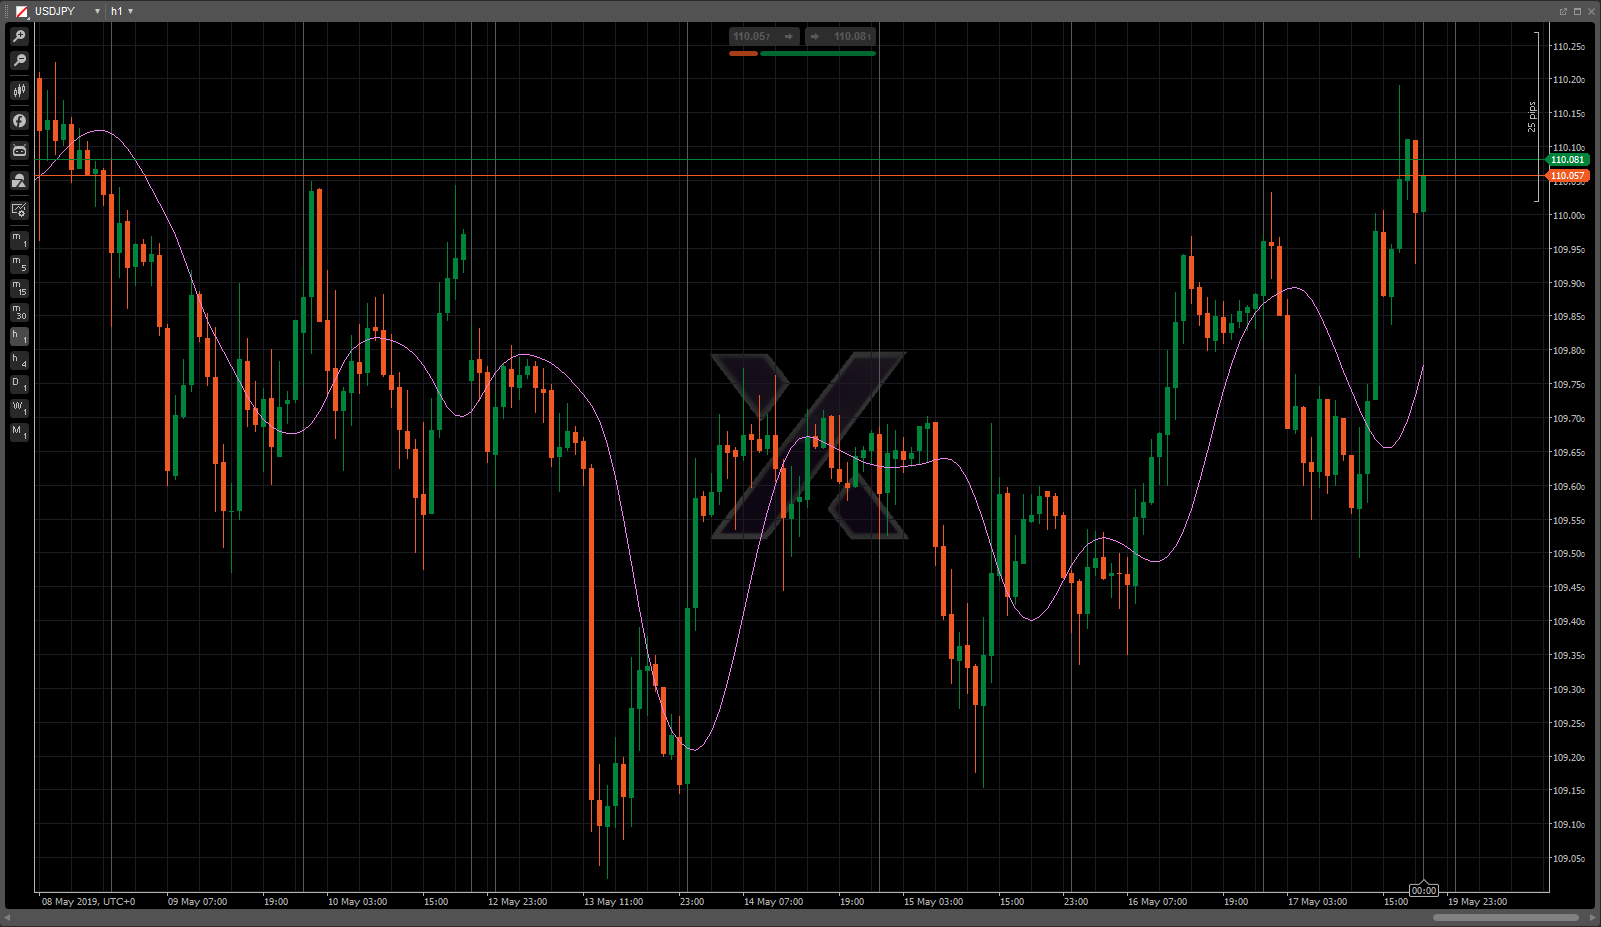Switch to the W1 weekly timeframe
The image size is (1601, 927).
pyautogui.click(x=19, y=409)
